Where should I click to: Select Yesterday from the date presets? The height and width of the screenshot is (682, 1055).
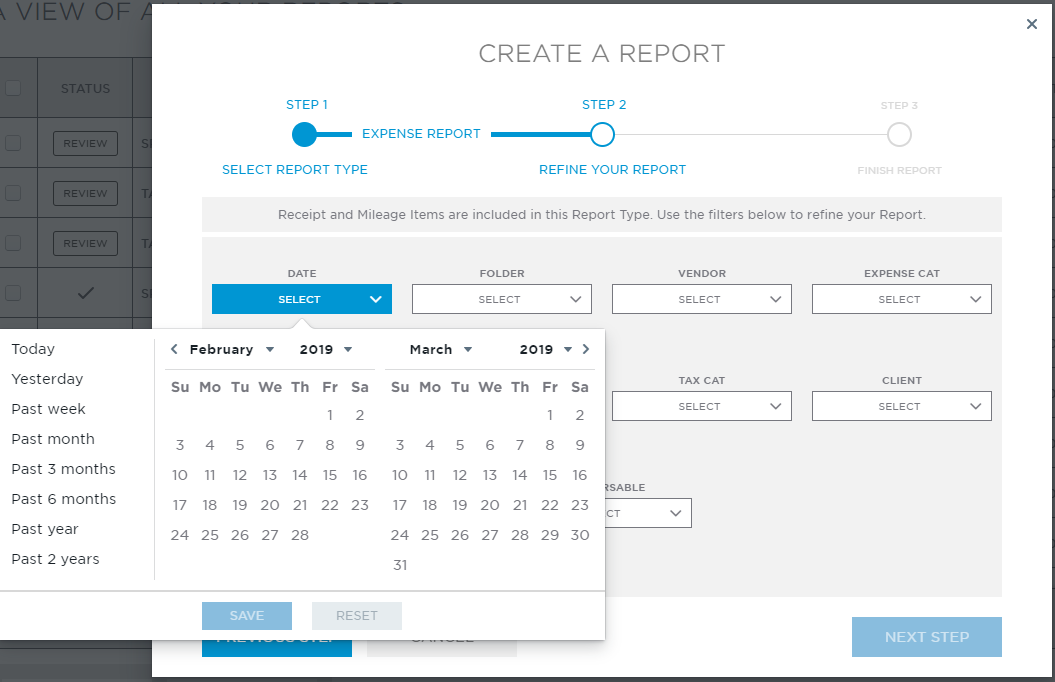(x=48, y=378)
